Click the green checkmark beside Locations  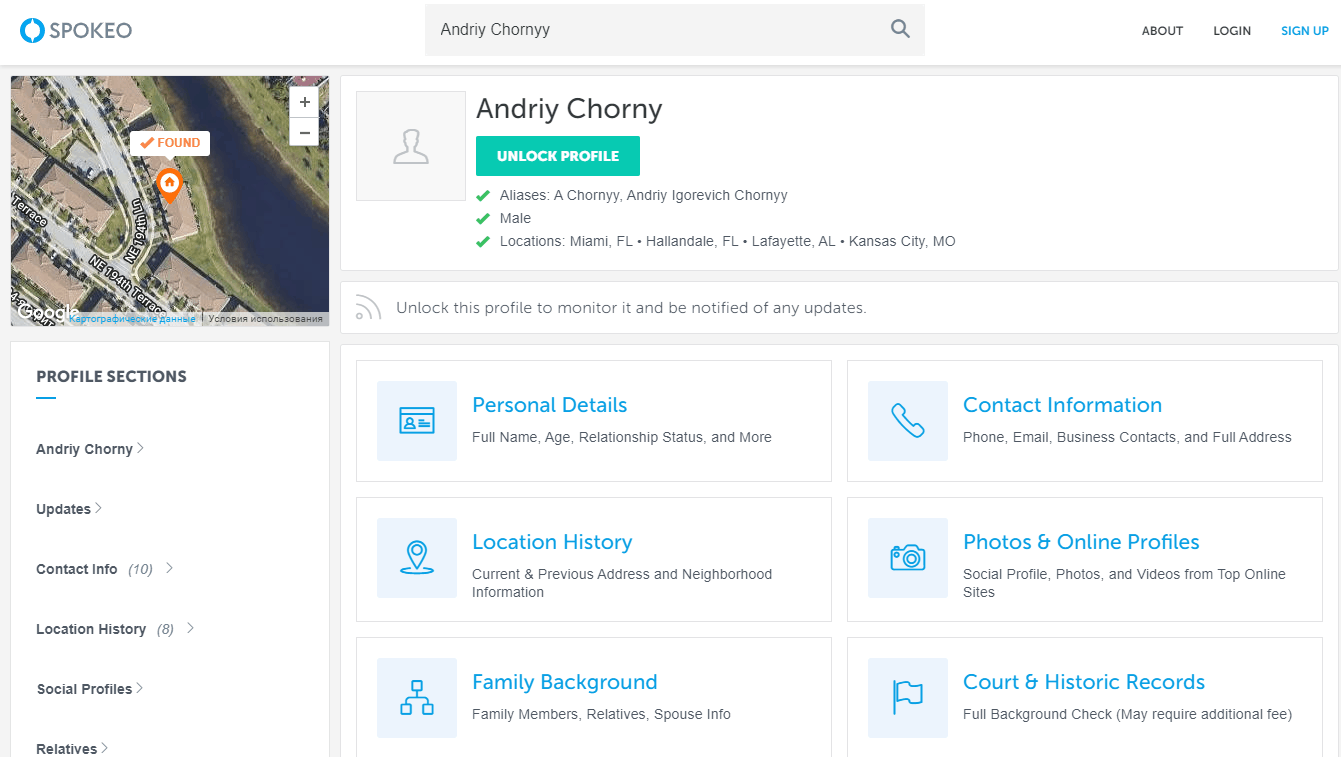click(483, 241)
